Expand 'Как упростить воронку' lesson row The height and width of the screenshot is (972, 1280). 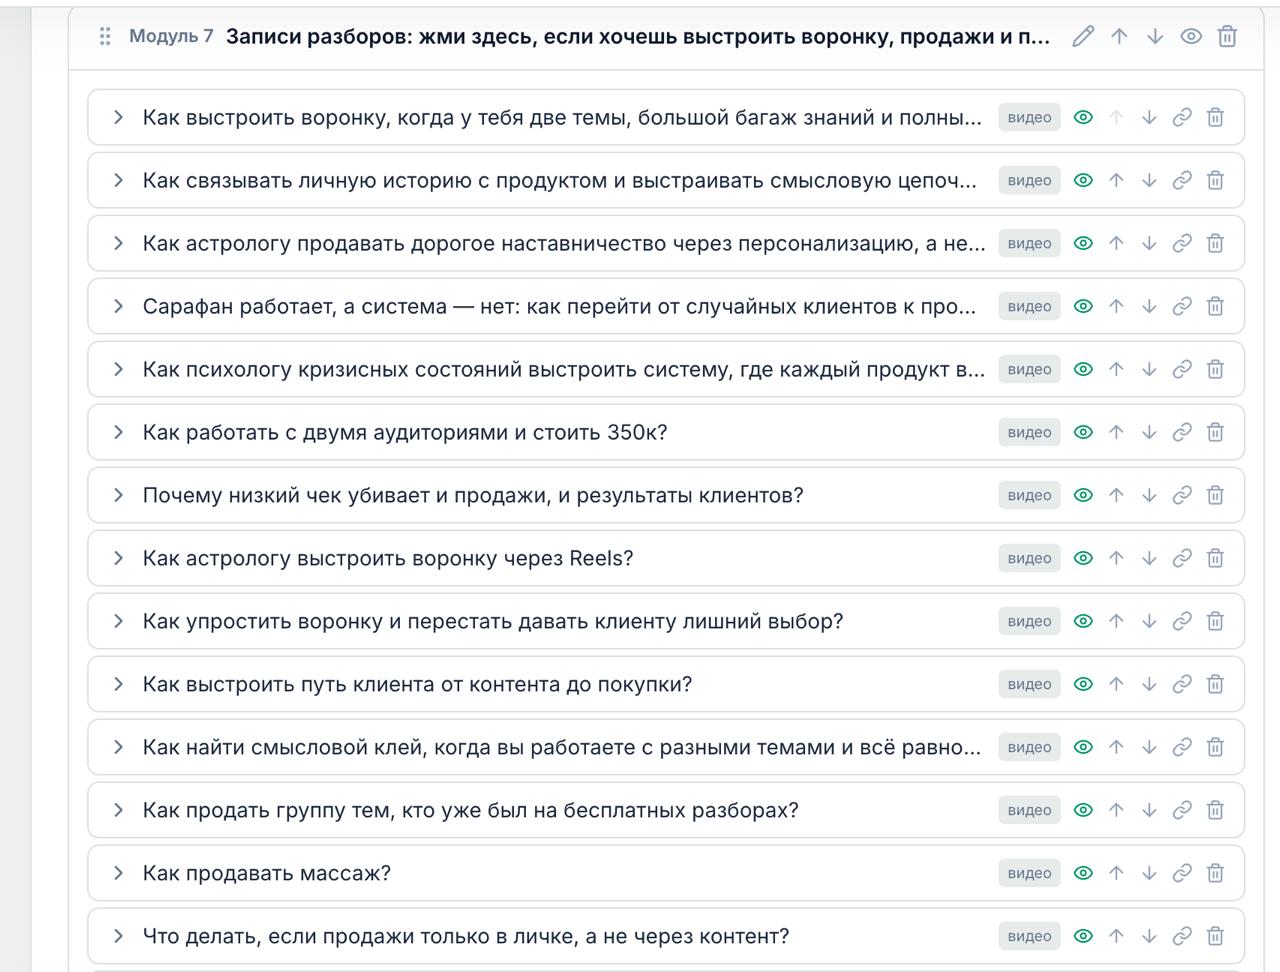coord(118,621)
